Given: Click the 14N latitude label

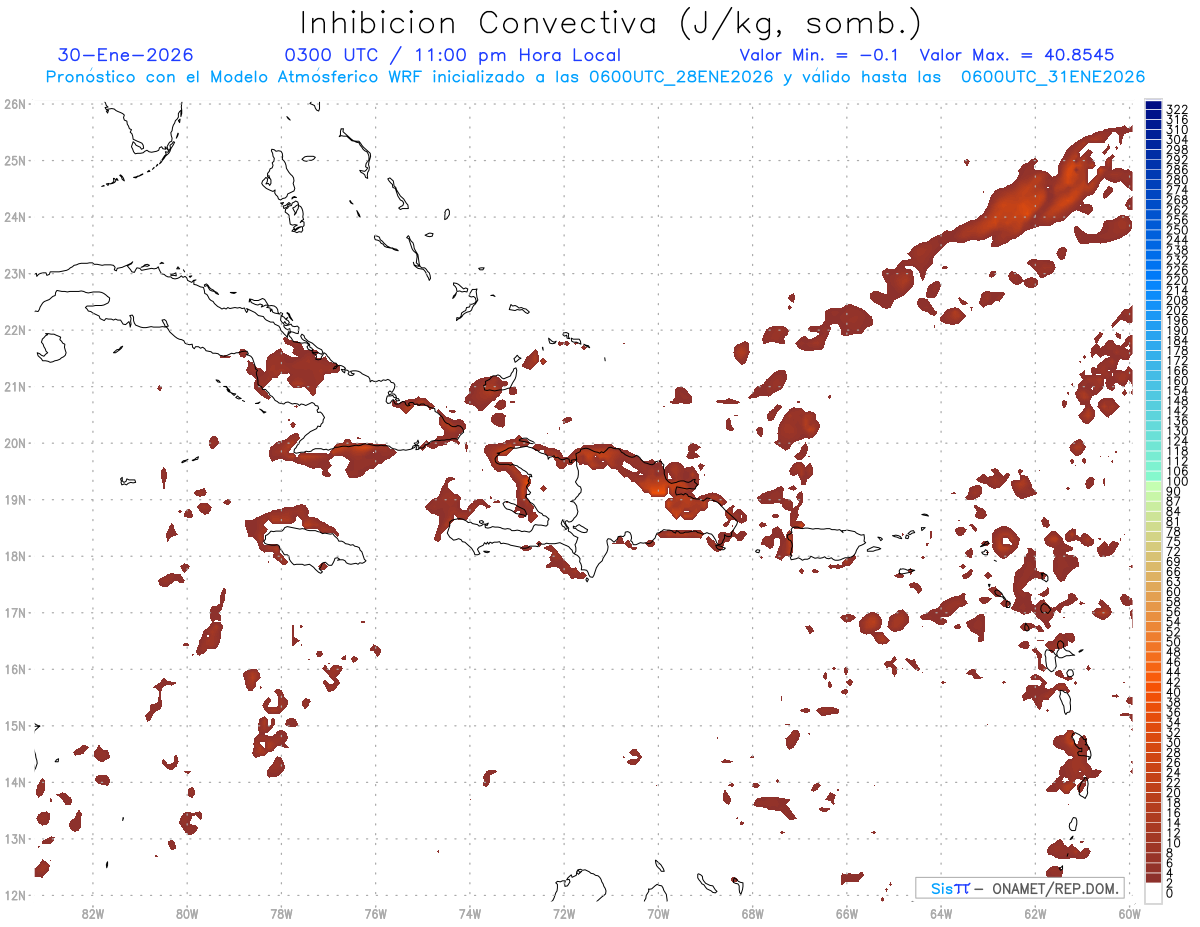Looking at the screenshot, I should (15, 782).
